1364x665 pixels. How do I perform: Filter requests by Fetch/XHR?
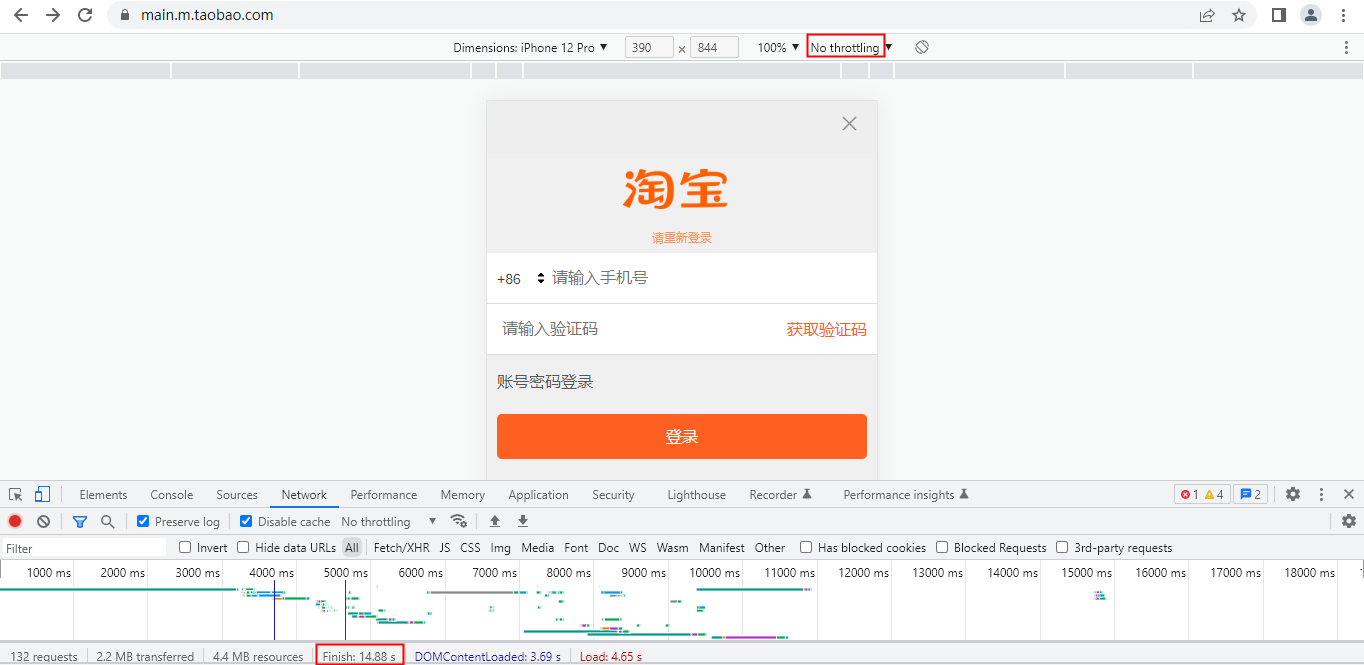[401, 548]
